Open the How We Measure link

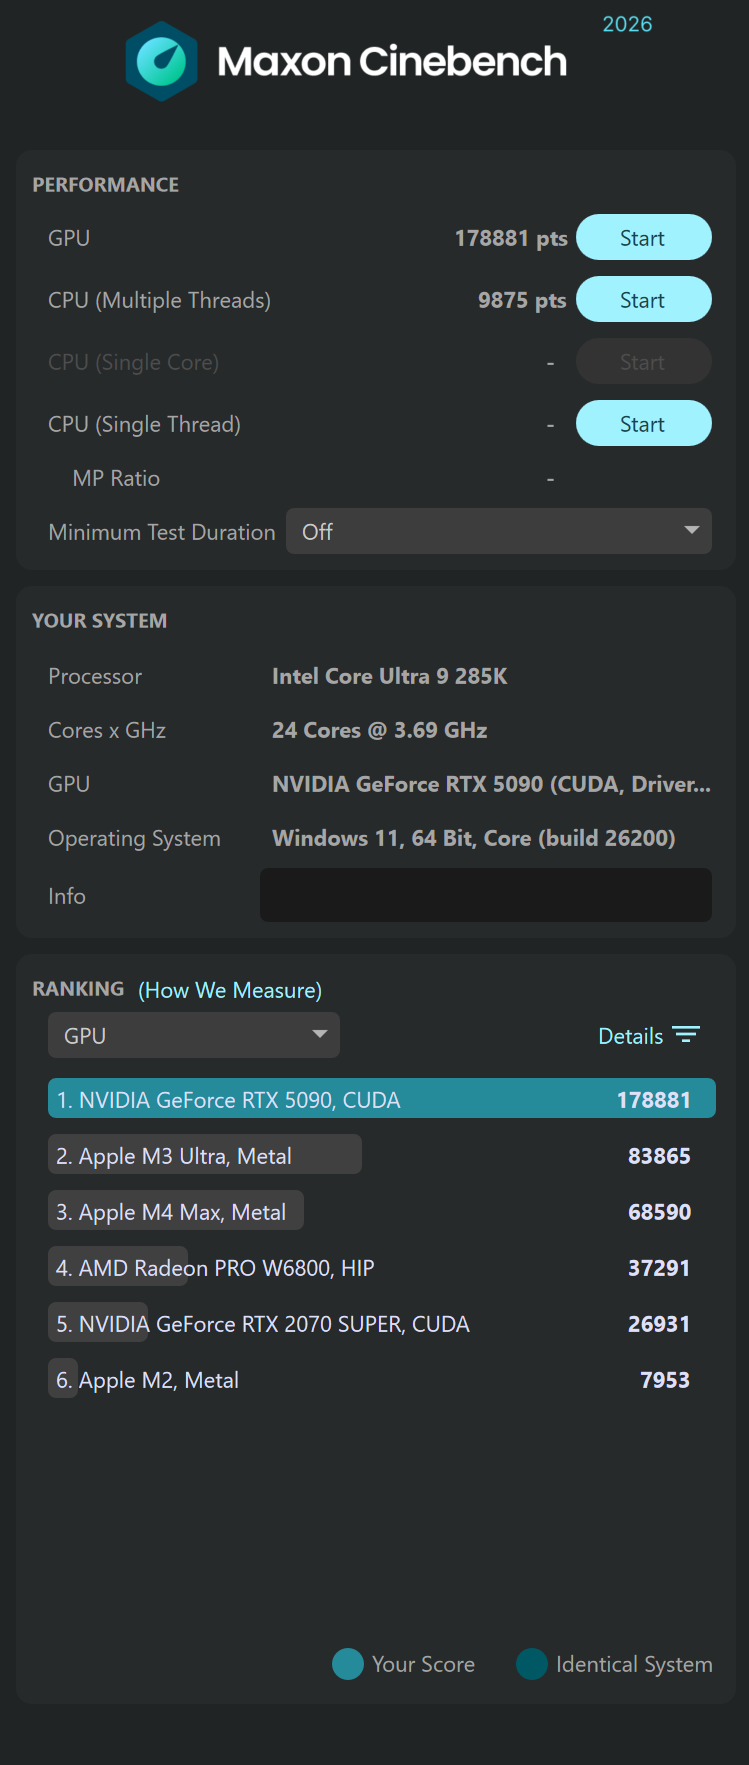click(x=230, y=990)
